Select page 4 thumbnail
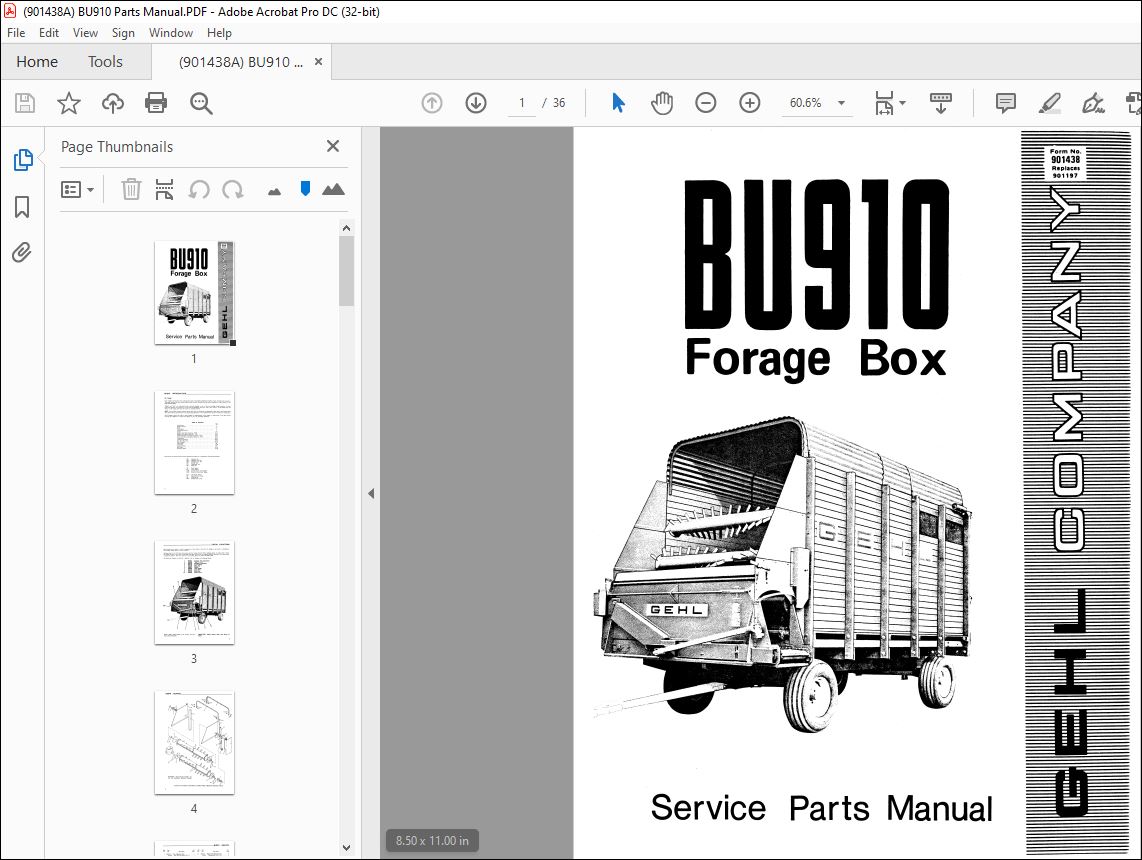This screenshot has width=1142, height=860. coord(194,743)
